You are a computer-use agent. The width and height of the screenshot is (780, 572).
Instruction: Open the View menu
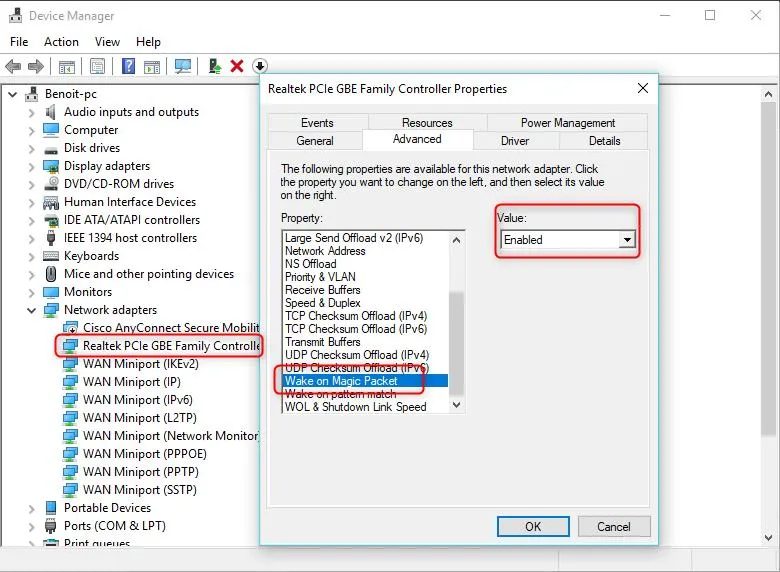[107, 42]
